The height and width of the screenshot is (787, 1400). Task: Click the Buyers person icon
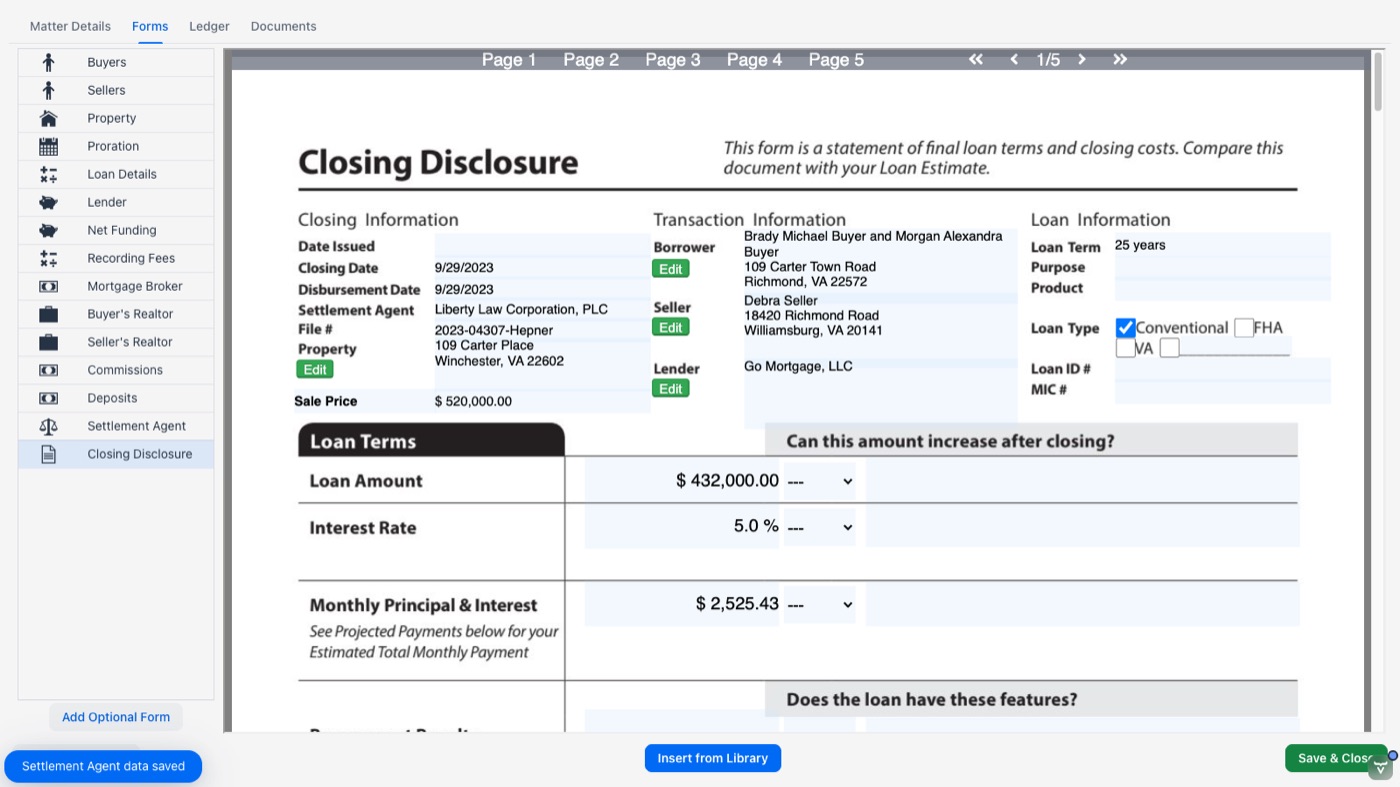pos(48,62)
